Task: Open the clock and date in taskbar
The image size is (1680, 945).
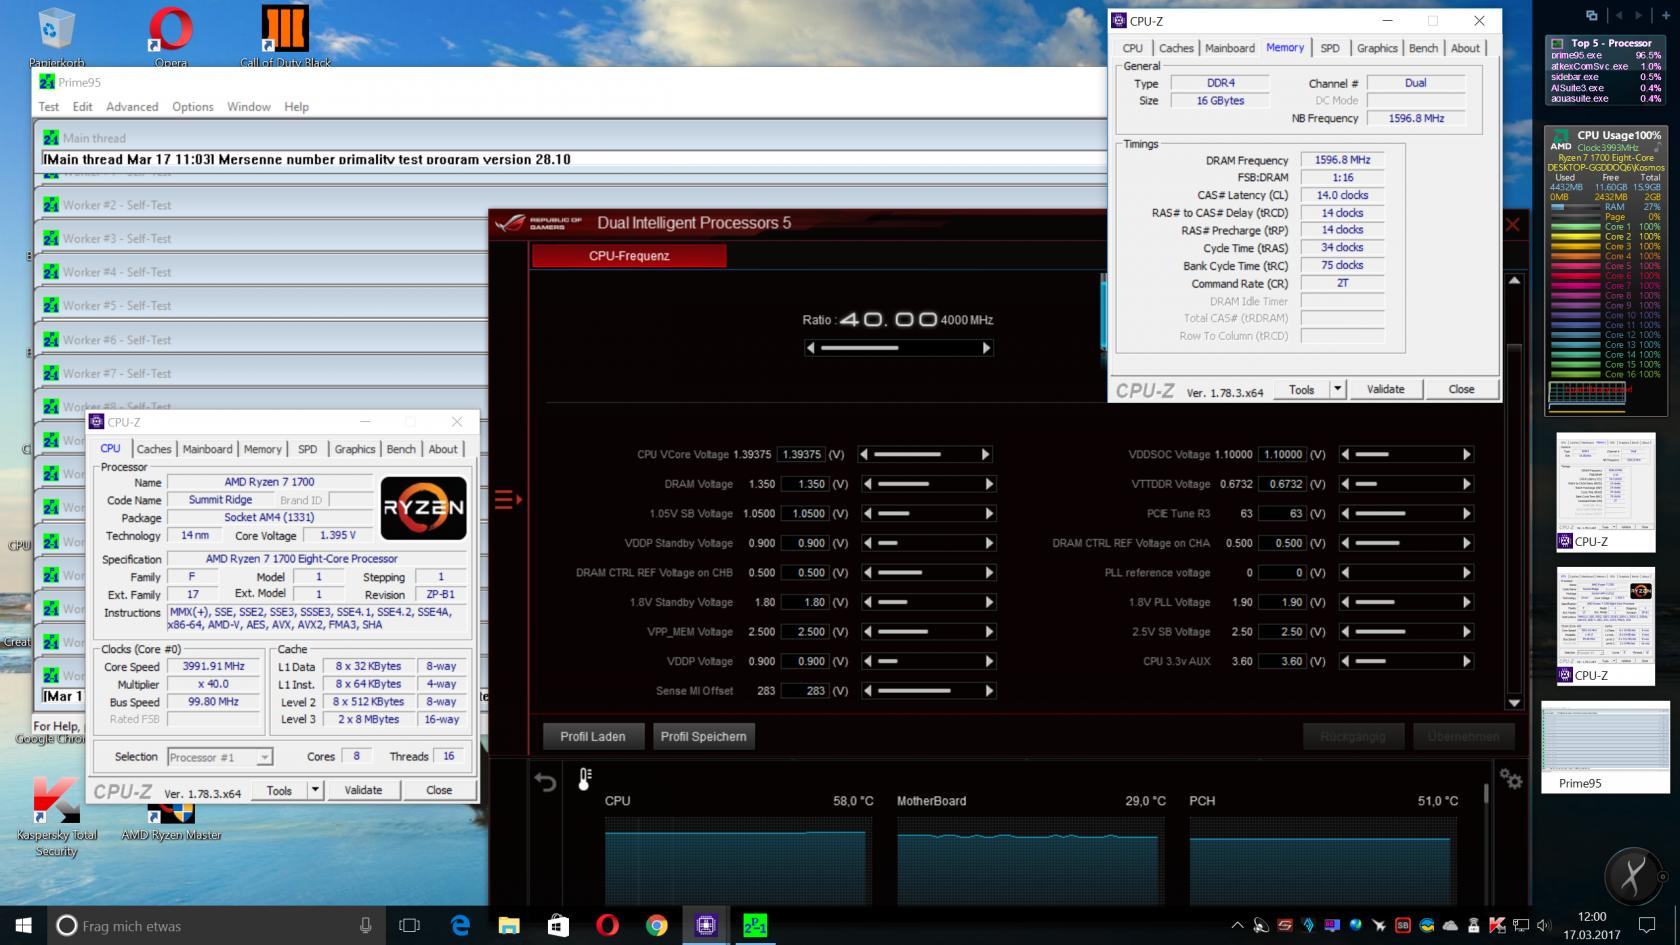Action: point(1591,925)
